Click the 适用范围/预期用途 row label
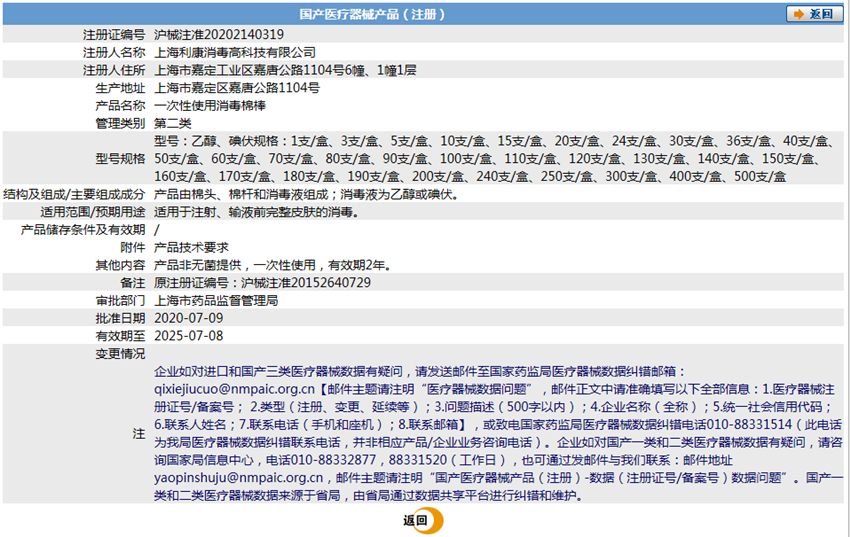The height and width of the screenshot is (537, 850). [x=93, y=212]
